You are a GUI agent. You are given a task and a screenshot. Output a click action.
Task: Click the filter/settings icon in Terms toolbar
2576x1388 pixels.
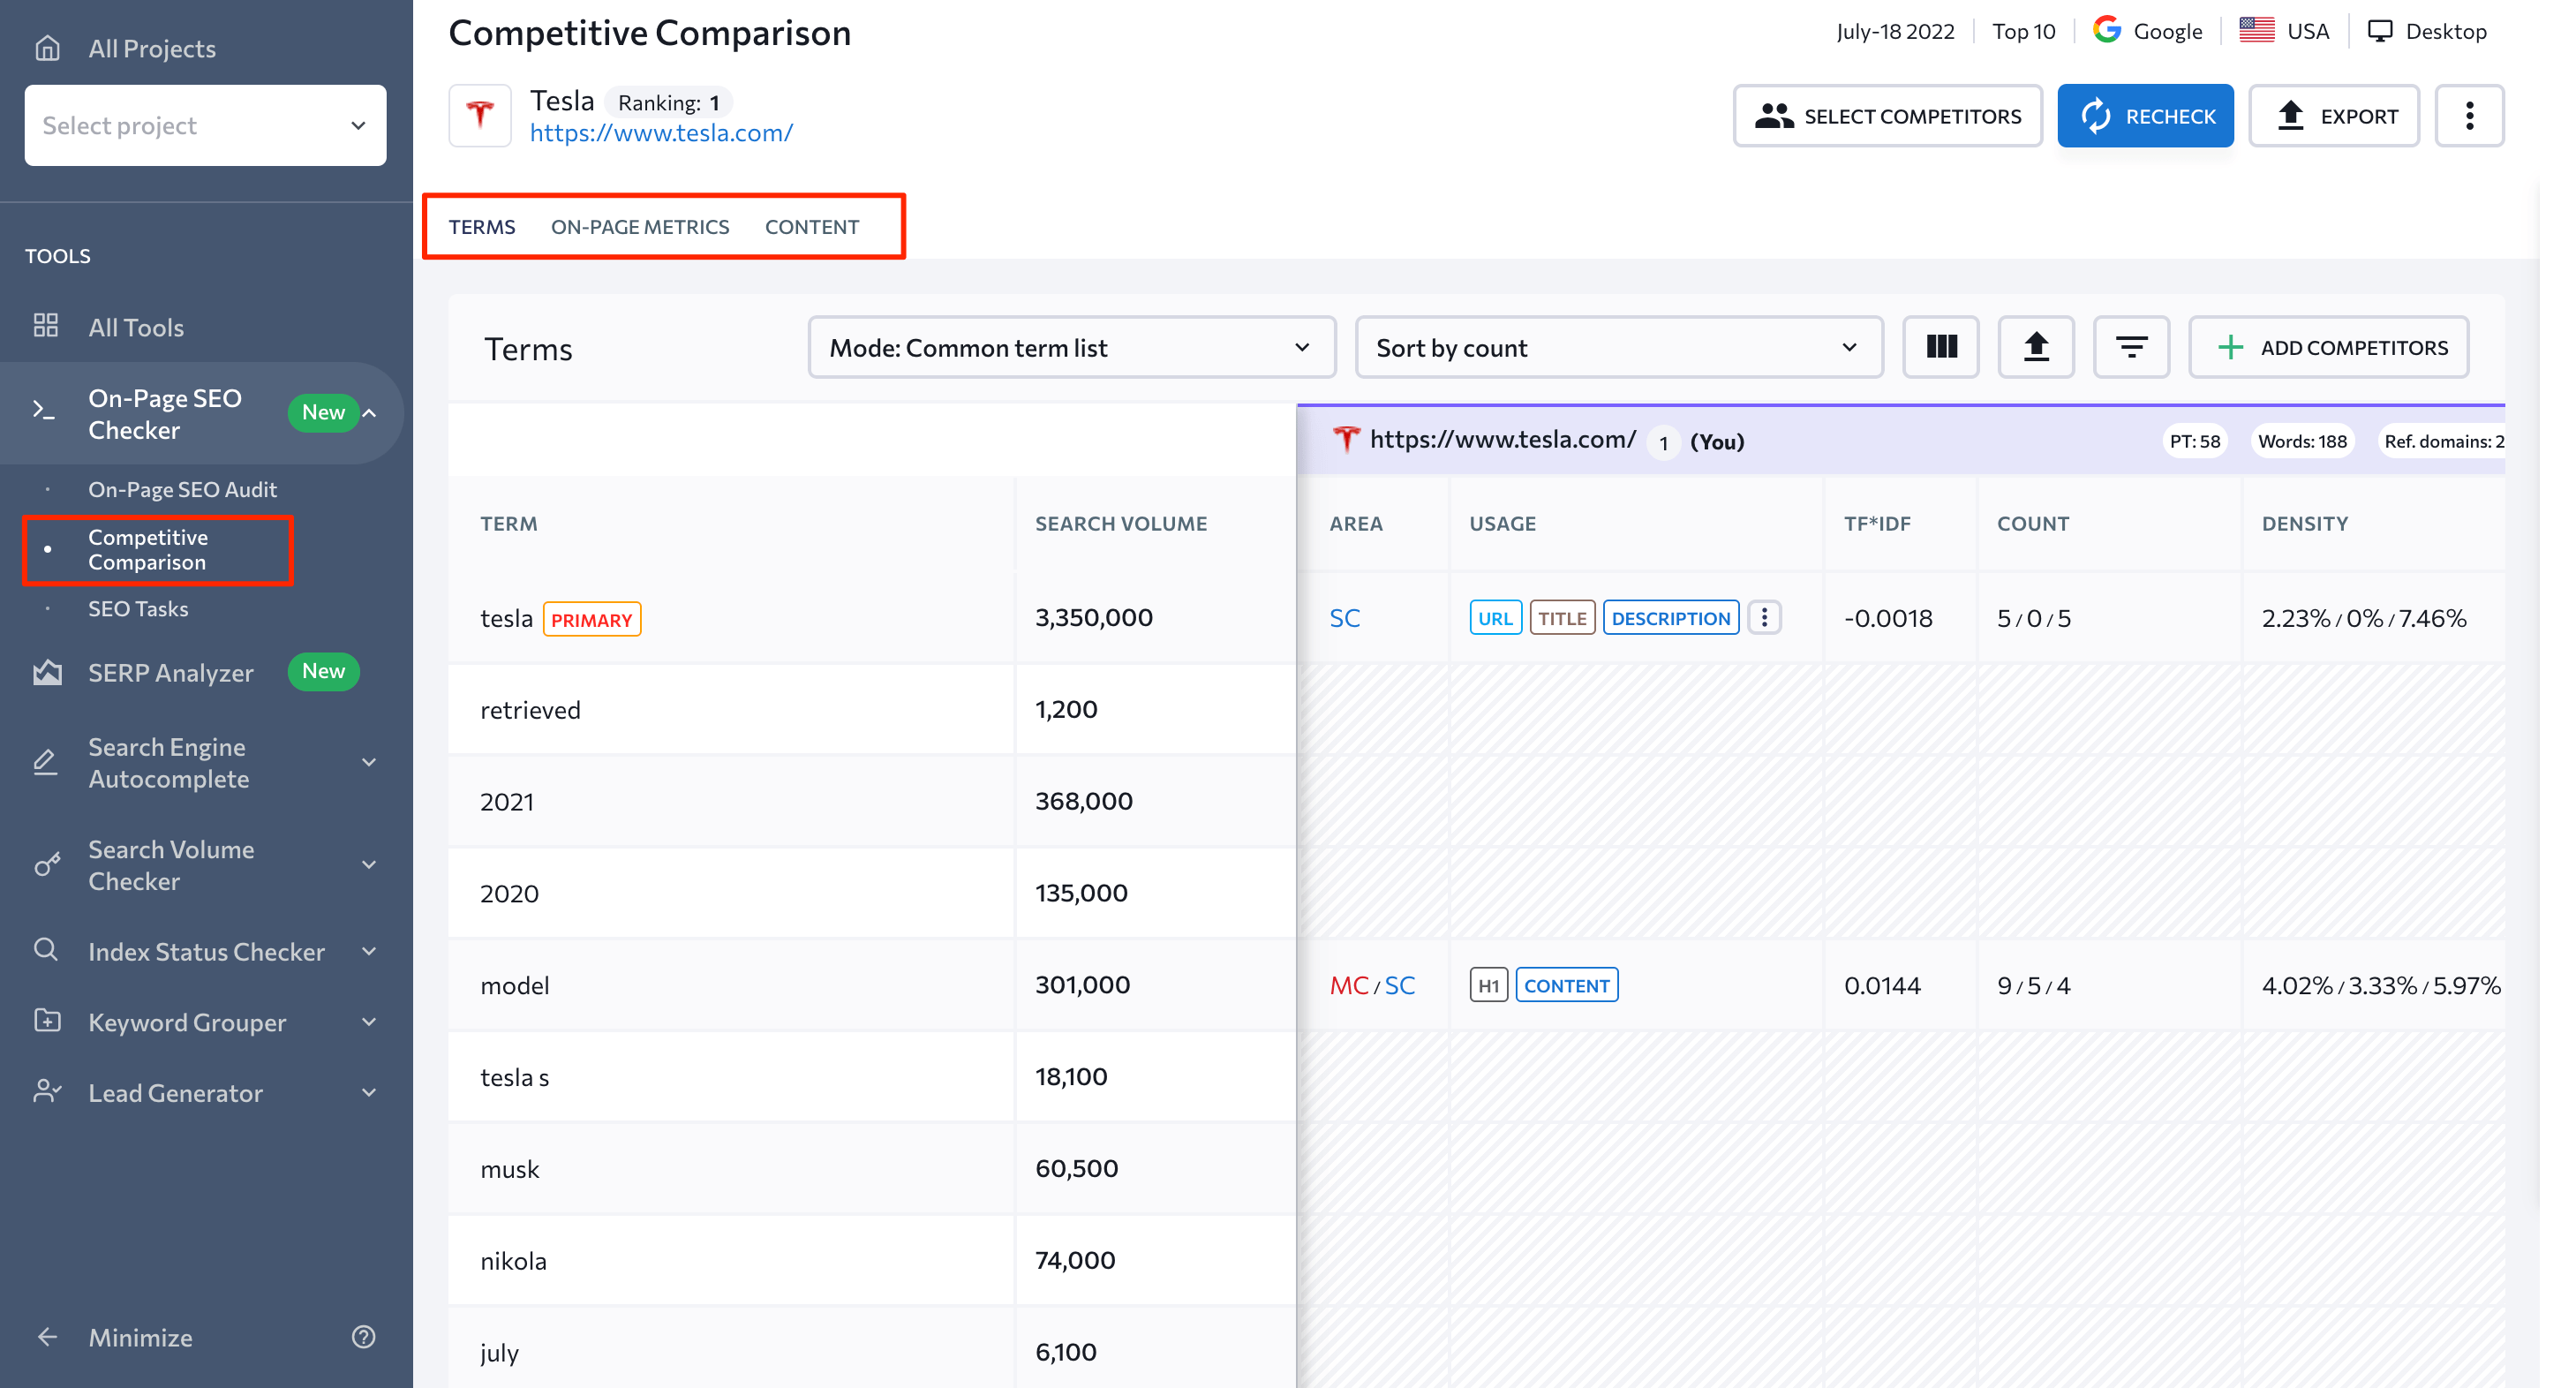pyautogui.click(x=2132, y=347)
